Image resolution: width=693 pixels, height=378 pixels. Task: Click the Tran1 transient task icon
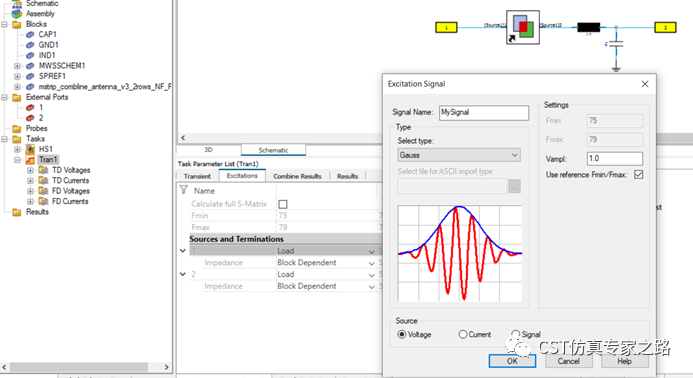pyautogui.click(x=30, y=160)
